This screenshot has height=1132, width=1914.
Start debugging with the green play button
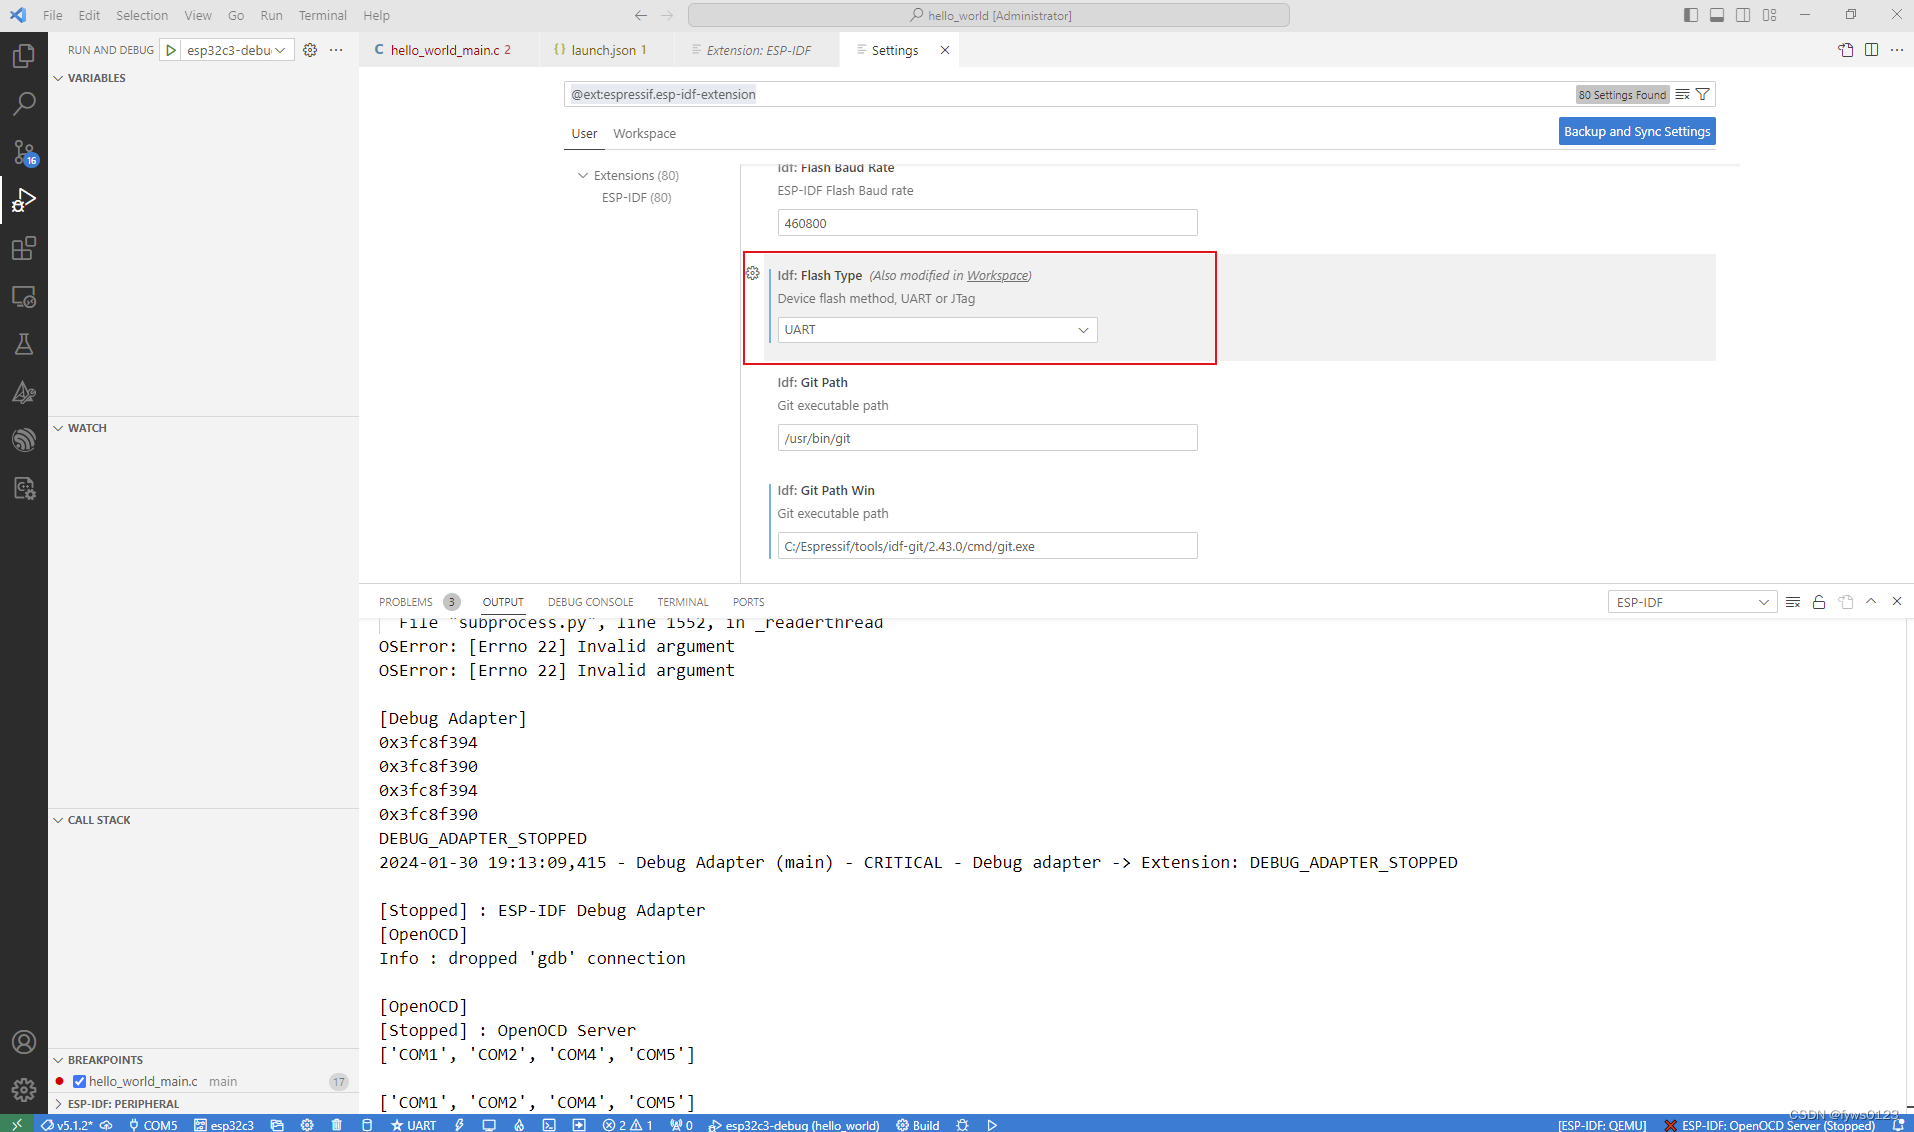pos(171,50)
